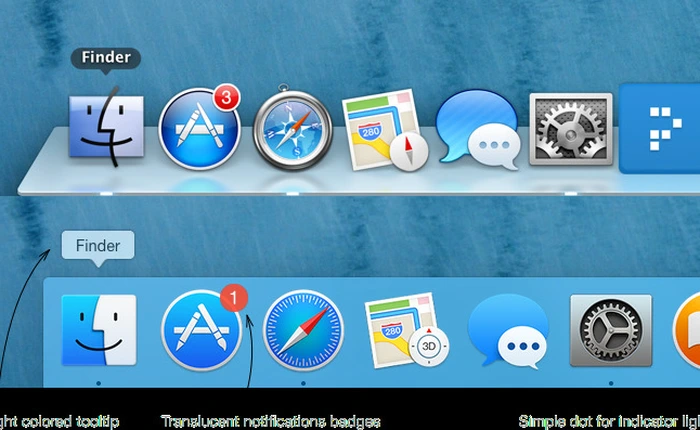The image size is (700, 430).
Task: Open Messages in the upper glossy dock
Action: point(478,129)
